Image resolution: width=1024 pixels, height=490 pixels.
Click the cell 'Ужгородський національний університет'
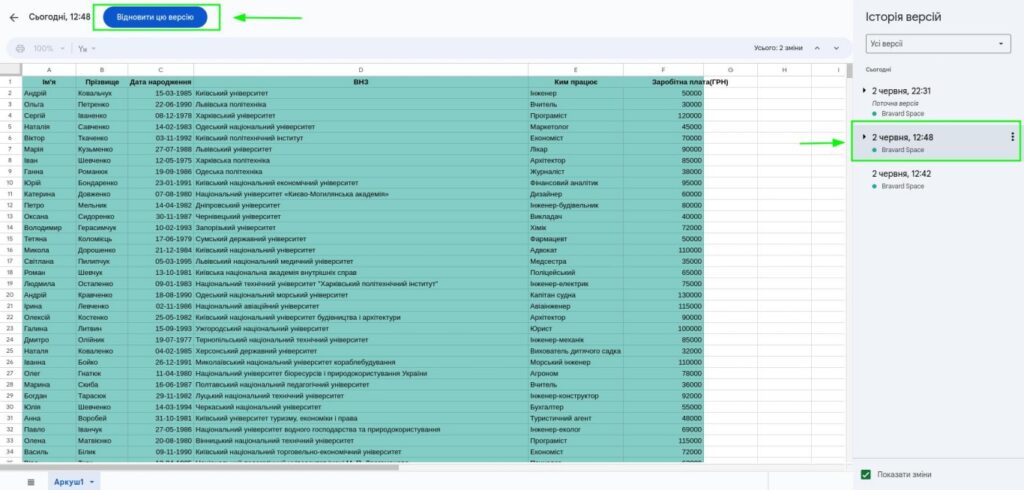pos(360,329)
